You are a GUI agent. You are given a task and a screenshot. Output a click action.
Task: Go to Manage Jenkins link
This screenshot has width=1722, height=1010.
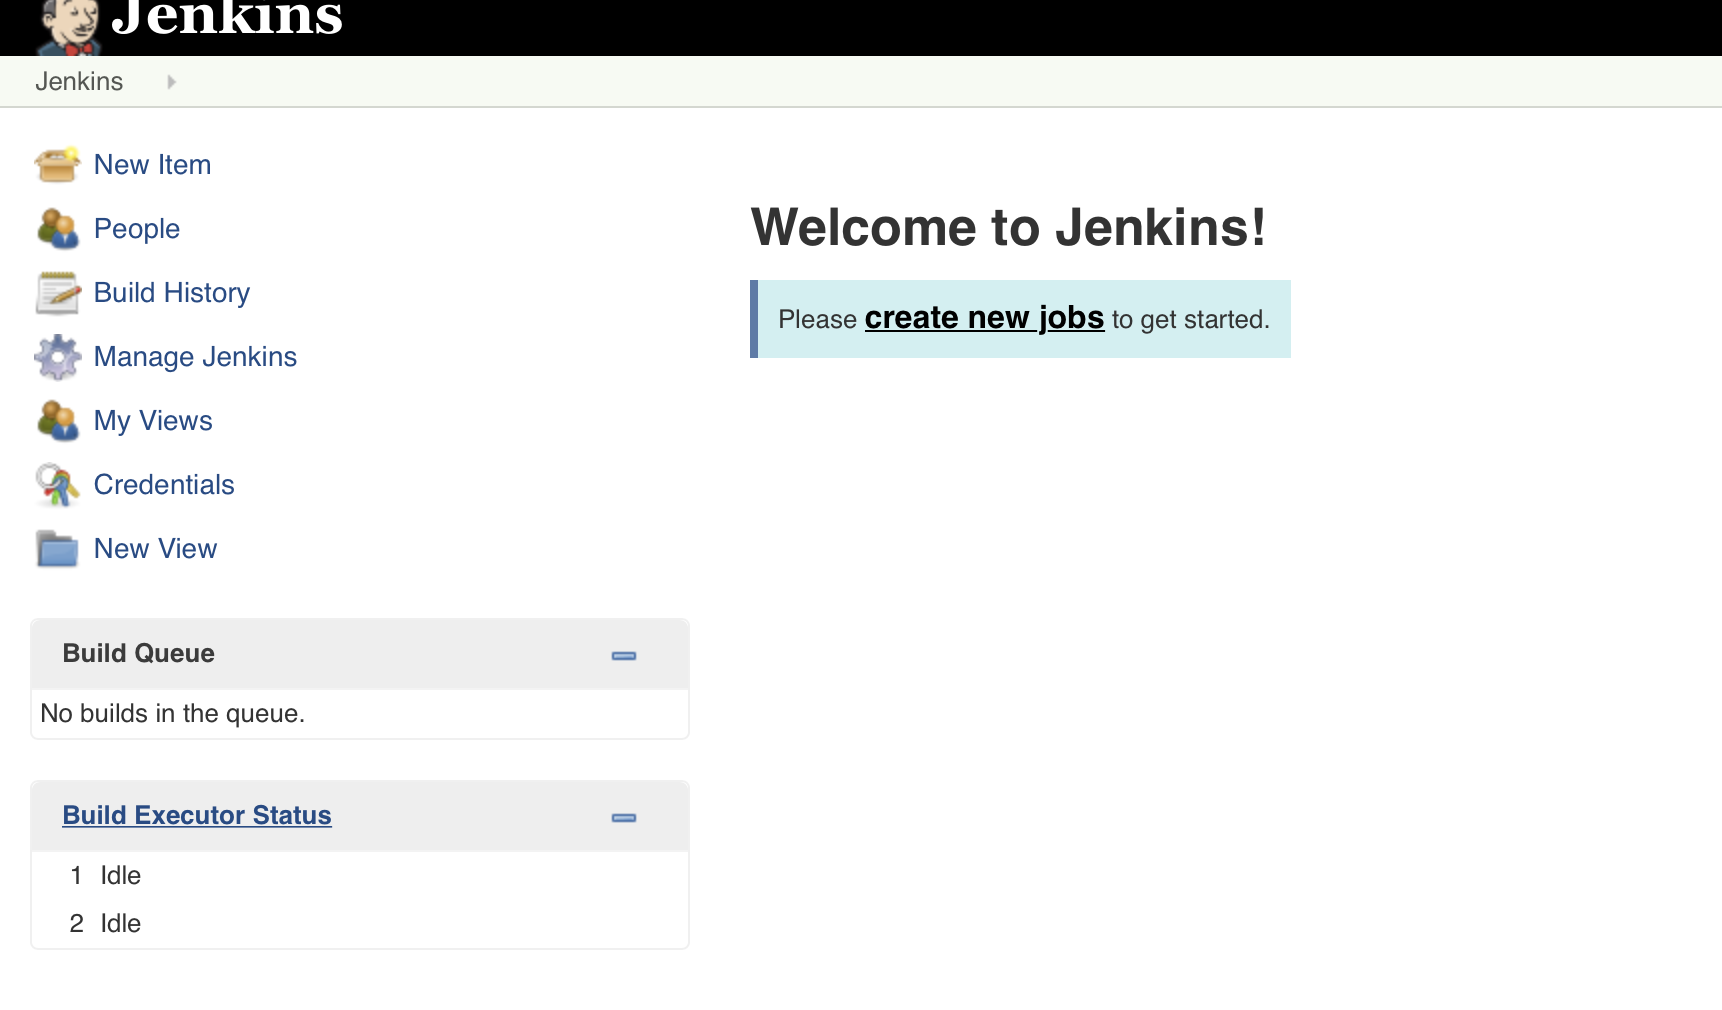[195, 357]
